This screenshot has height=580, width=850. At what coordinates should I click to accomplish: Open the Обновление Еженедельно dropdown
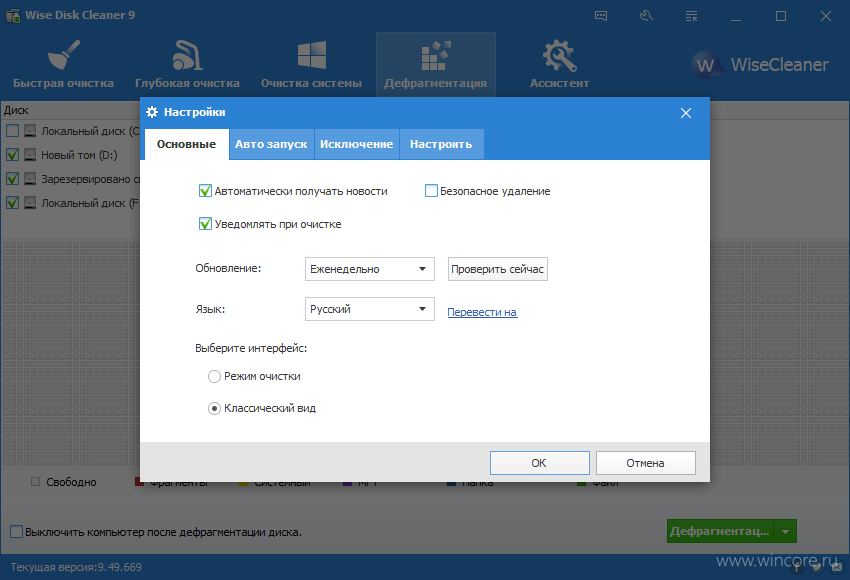tap(370, 269)
